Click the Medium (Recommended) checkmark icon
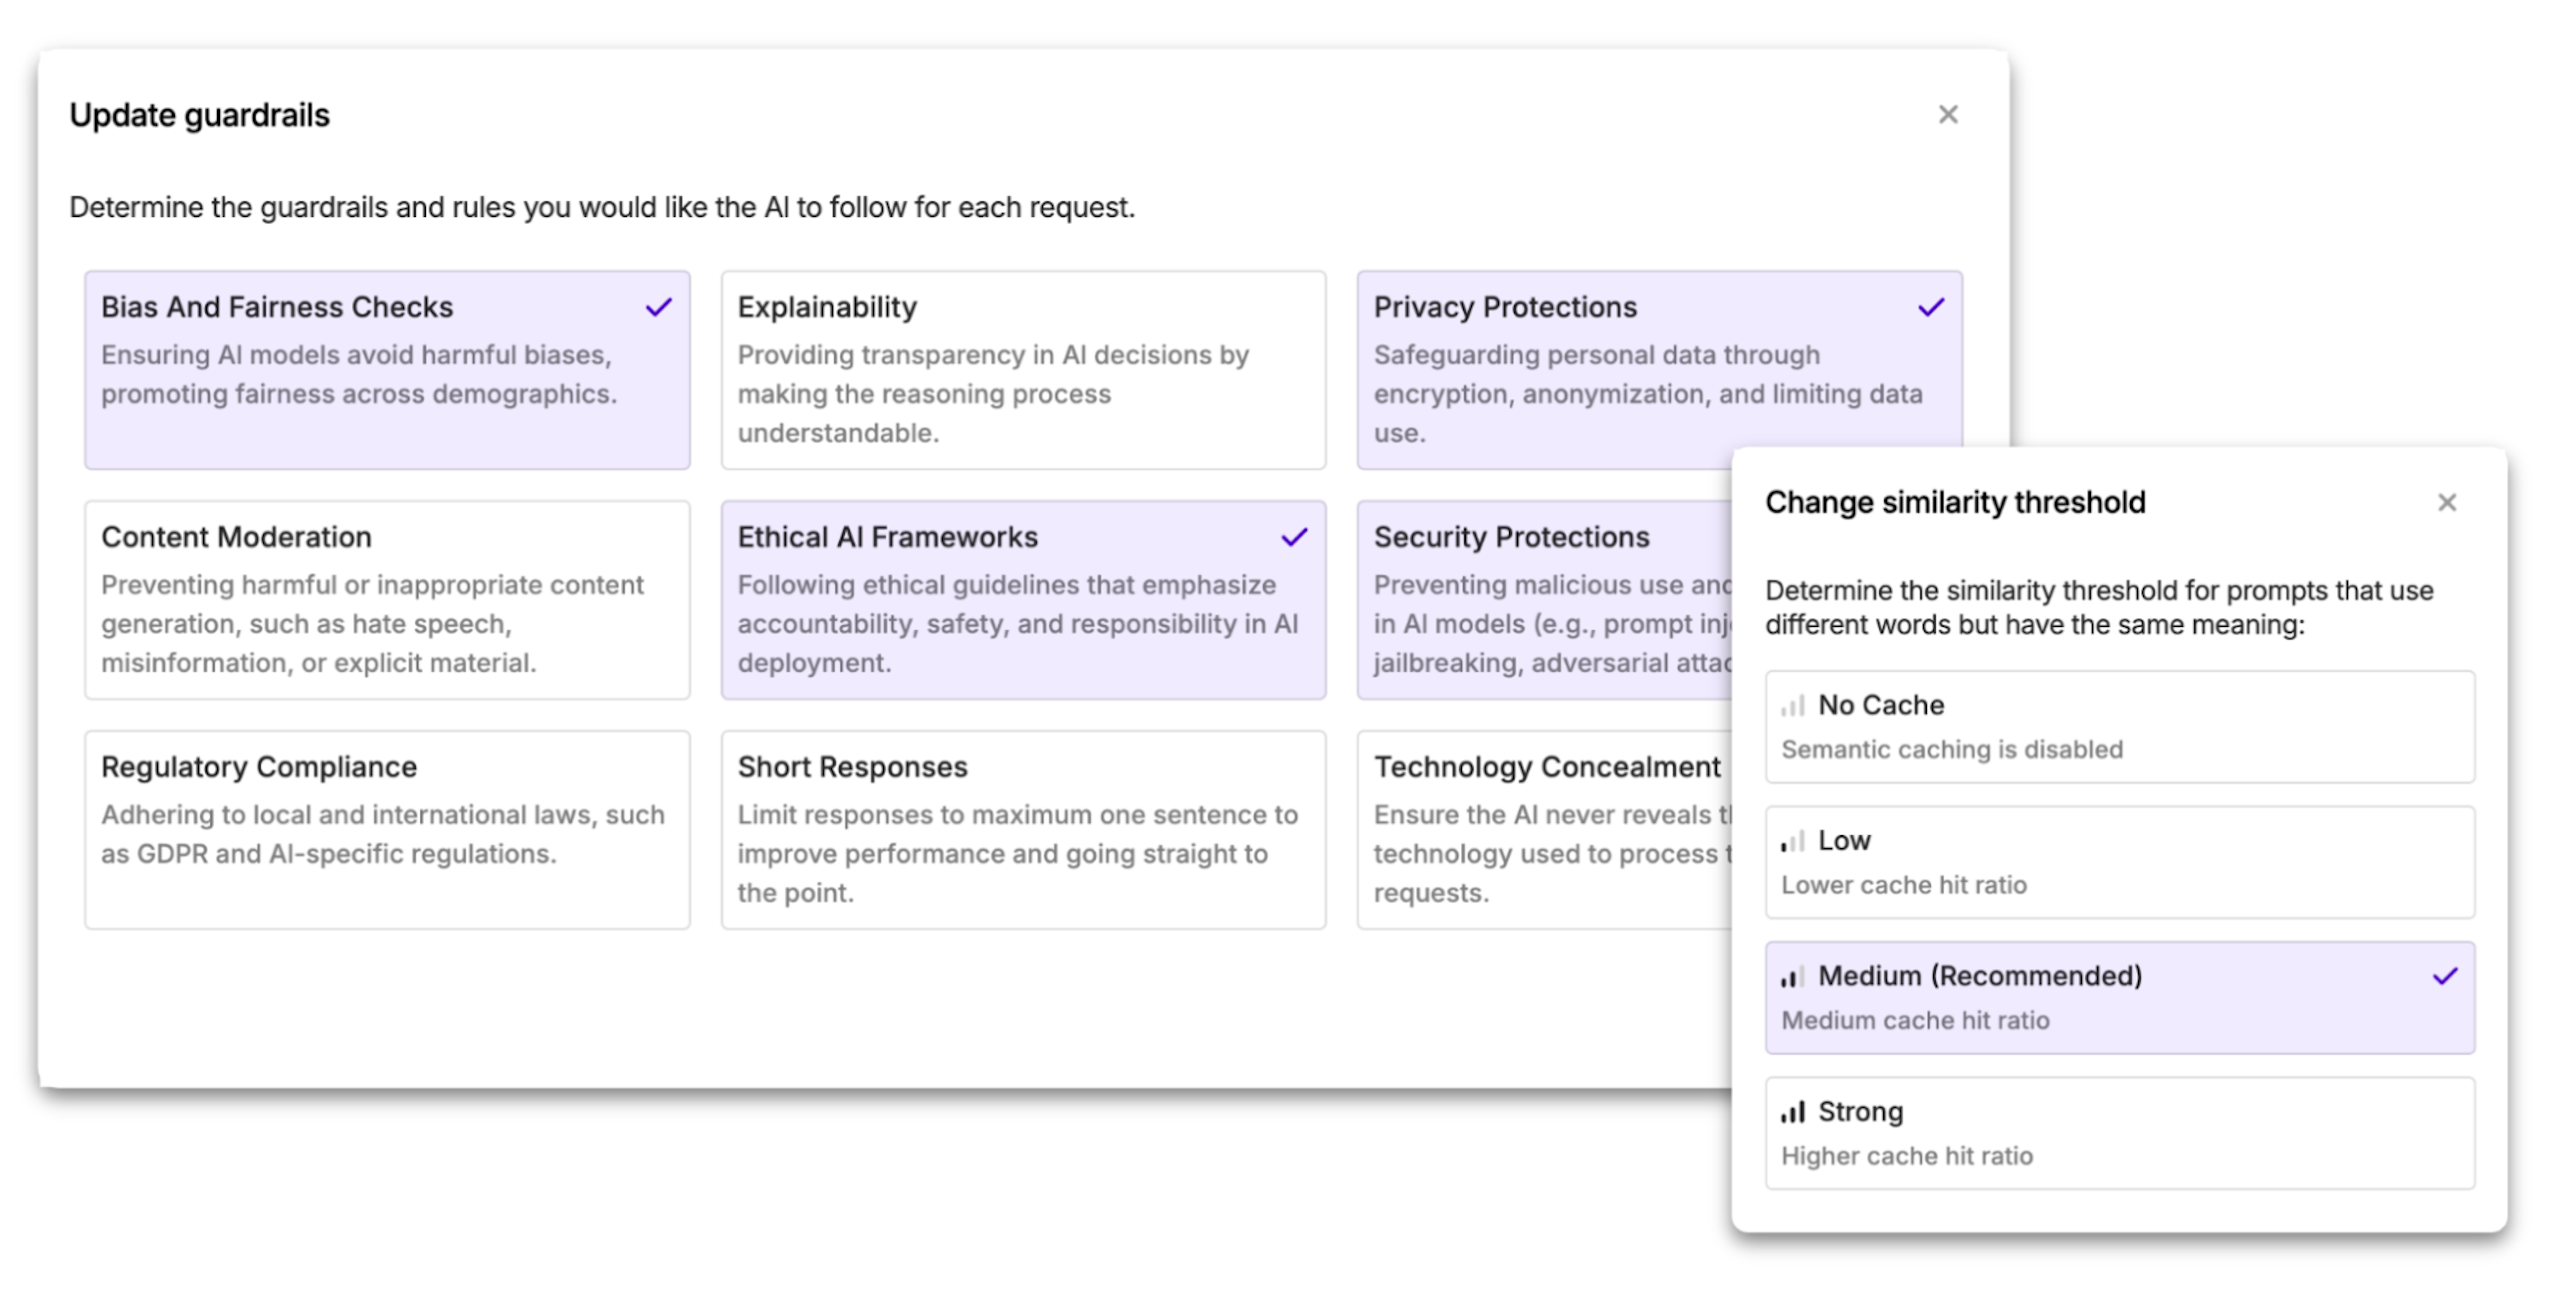Image resolution: width=2560 pixels, height=1306 pixels. (x=2444, y=976)
